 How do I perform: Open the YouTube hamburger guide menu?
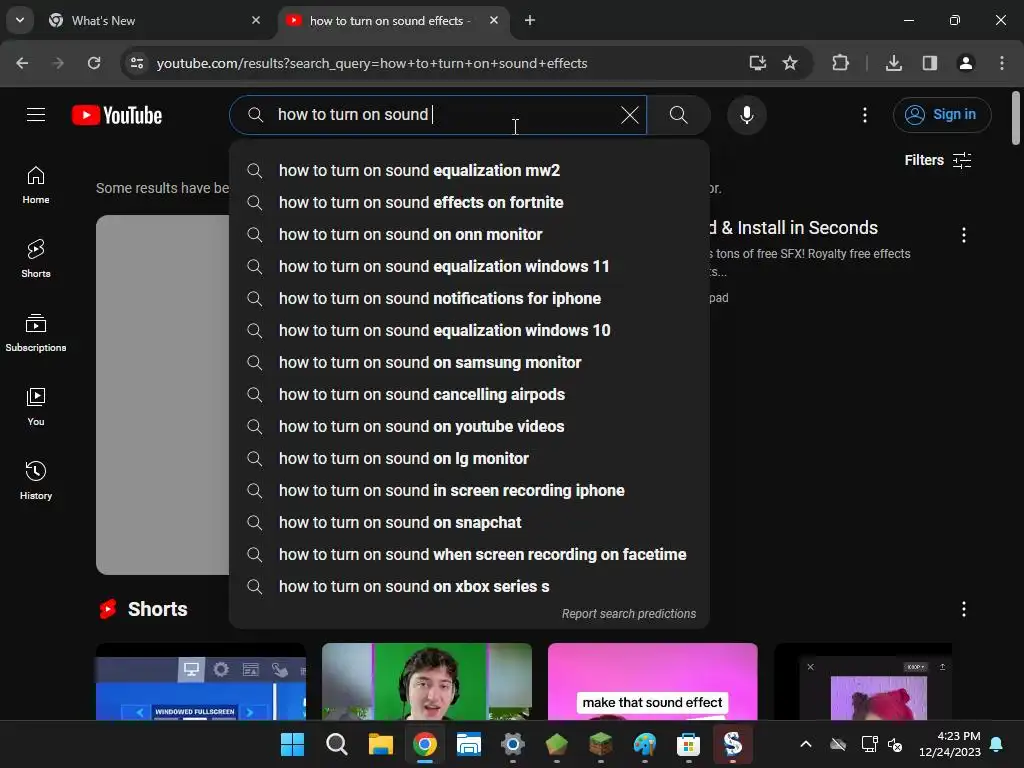(x=36, y=115)
